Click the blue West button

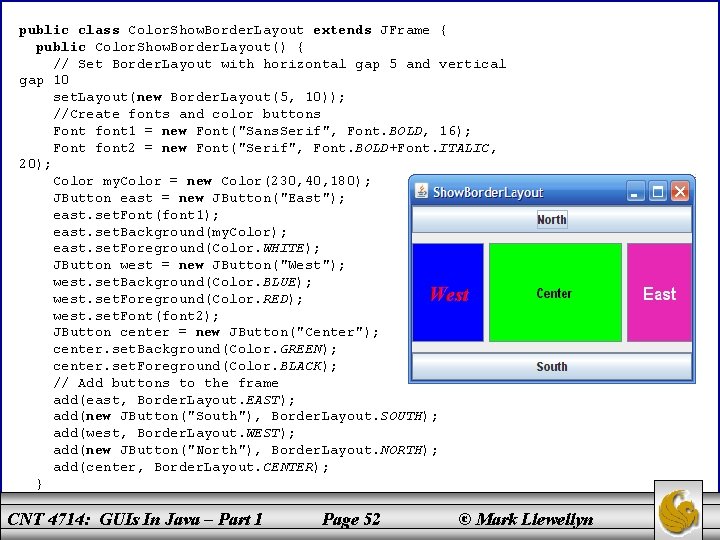click(448, 292)
